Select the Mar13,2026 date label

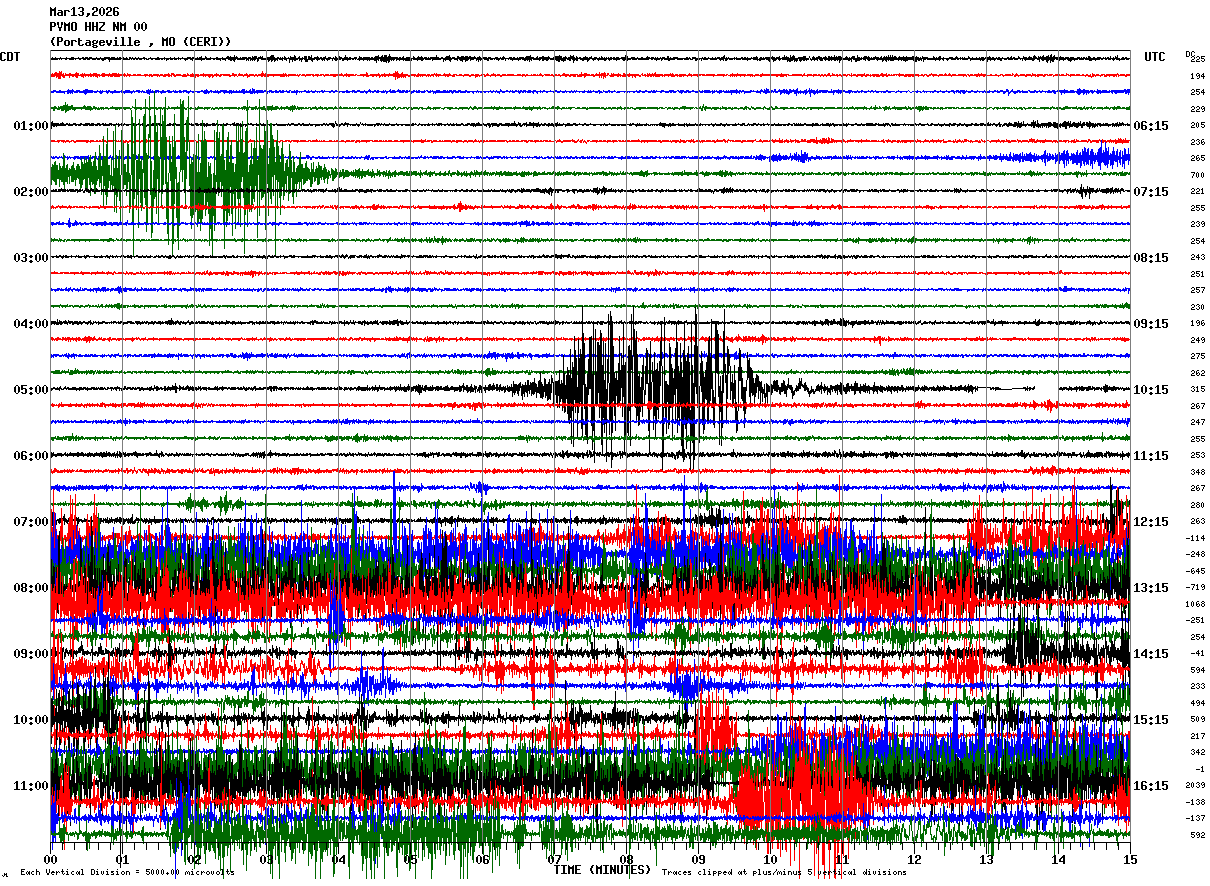point(84,12)
